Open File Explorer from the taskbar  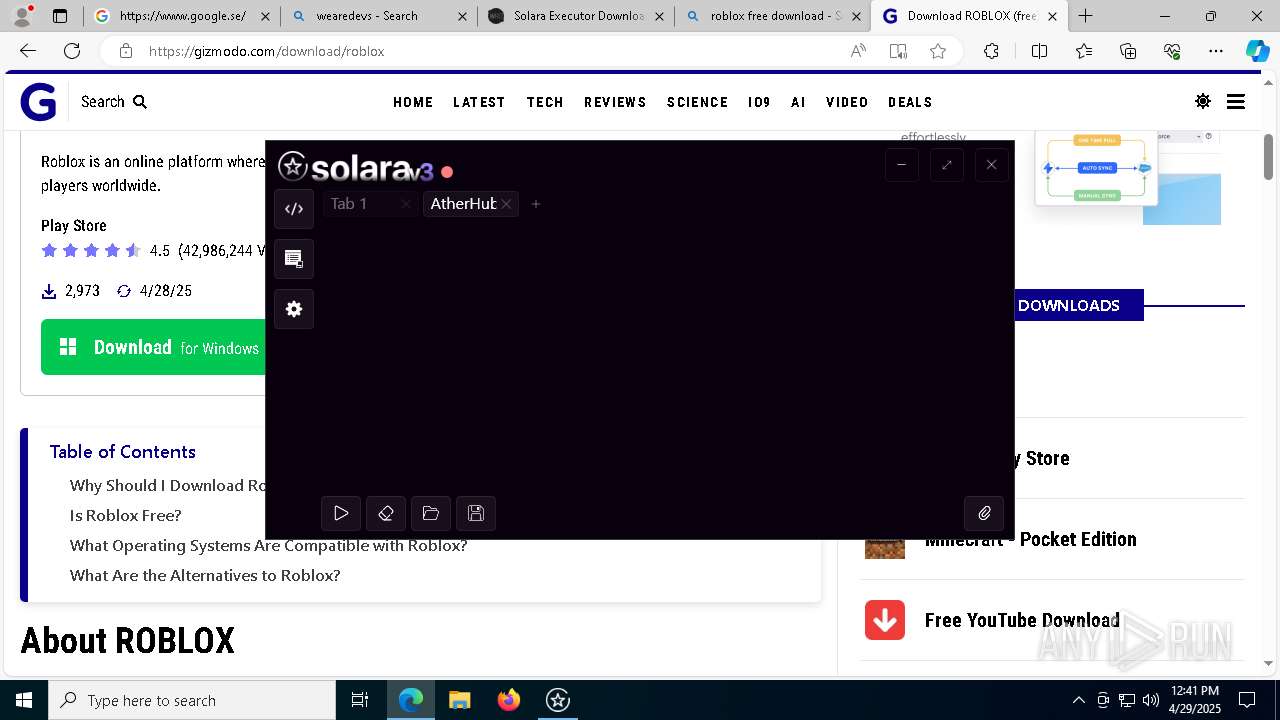click(459, 700)
